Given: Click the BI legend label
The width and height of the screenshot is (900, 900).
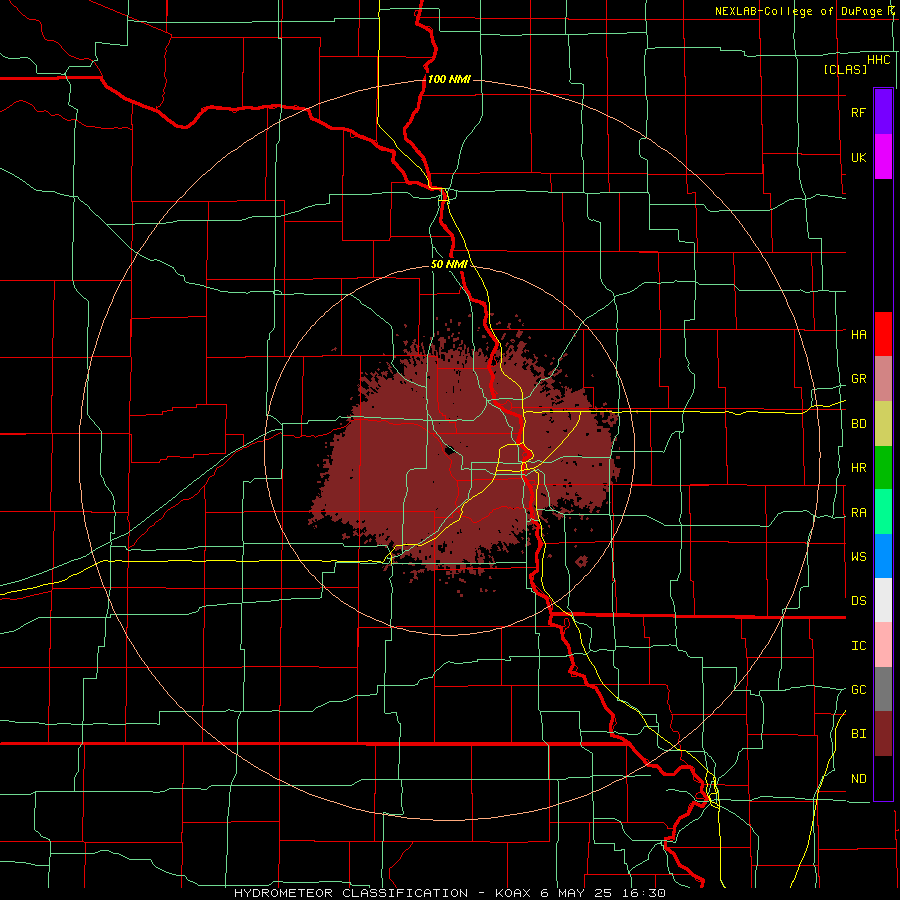Looking at the screenshot, I should [858, 734].
